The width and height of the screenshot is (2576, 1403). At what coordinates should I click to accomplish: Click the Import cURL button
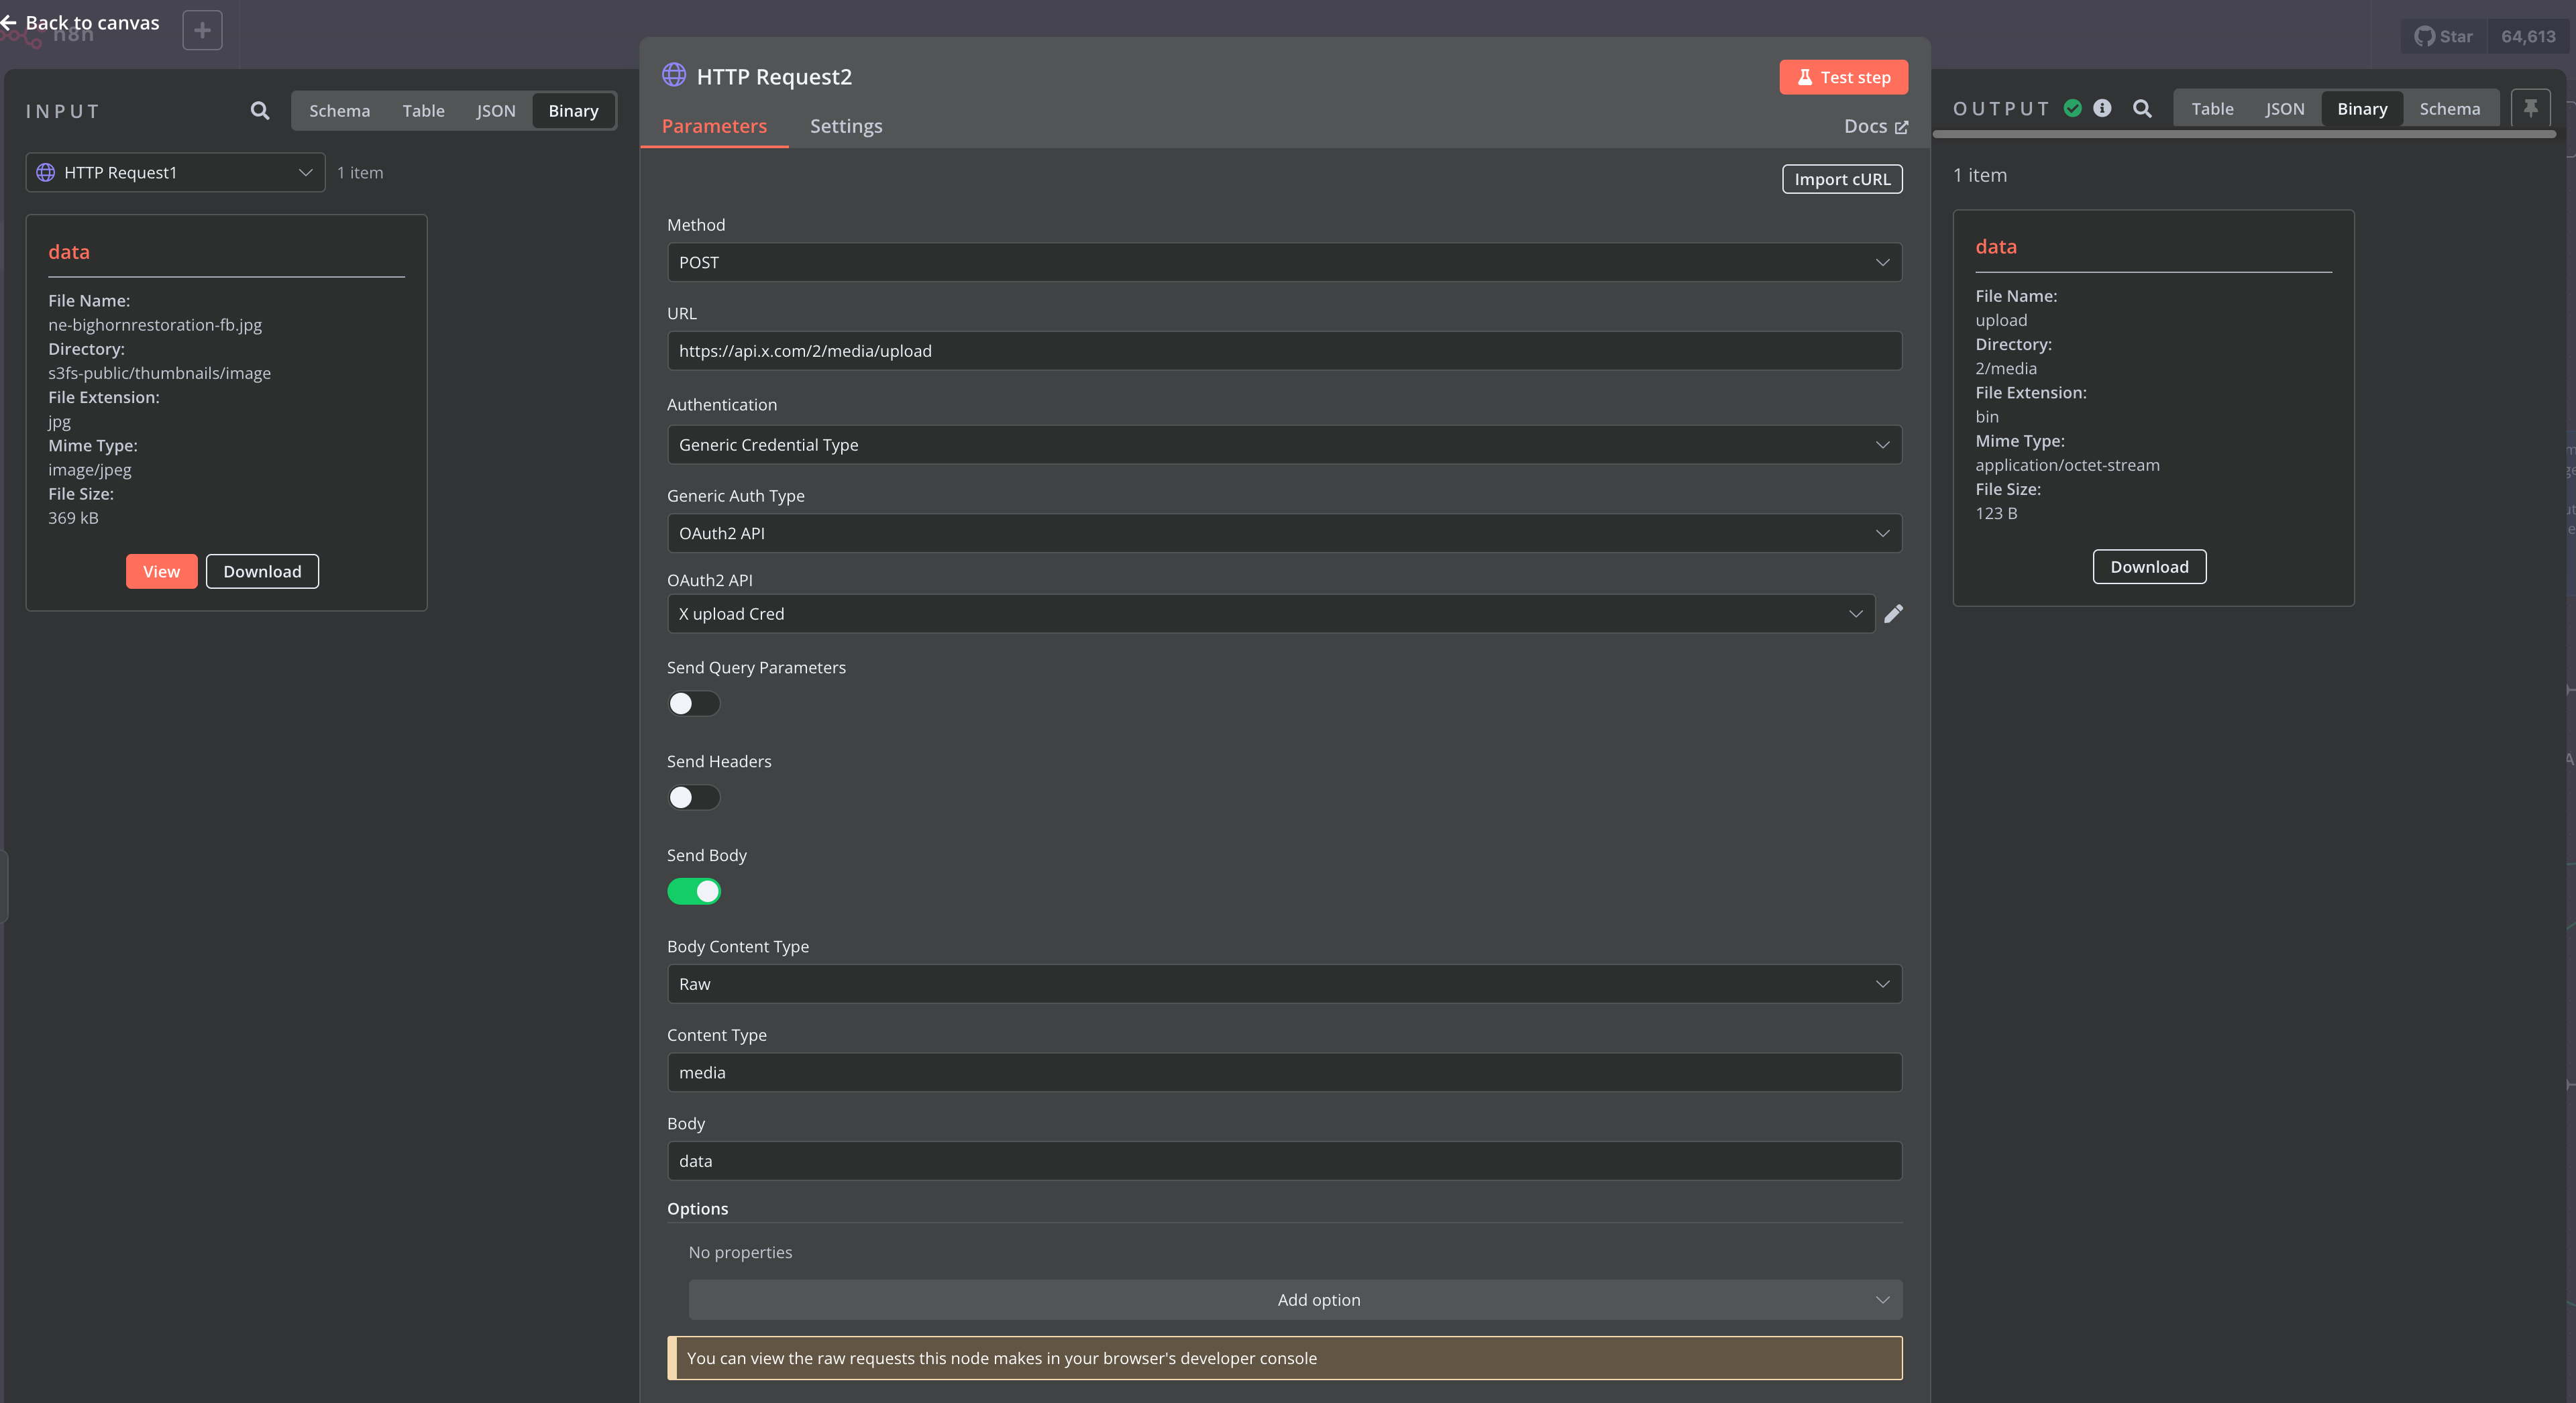coord(1841,179)
